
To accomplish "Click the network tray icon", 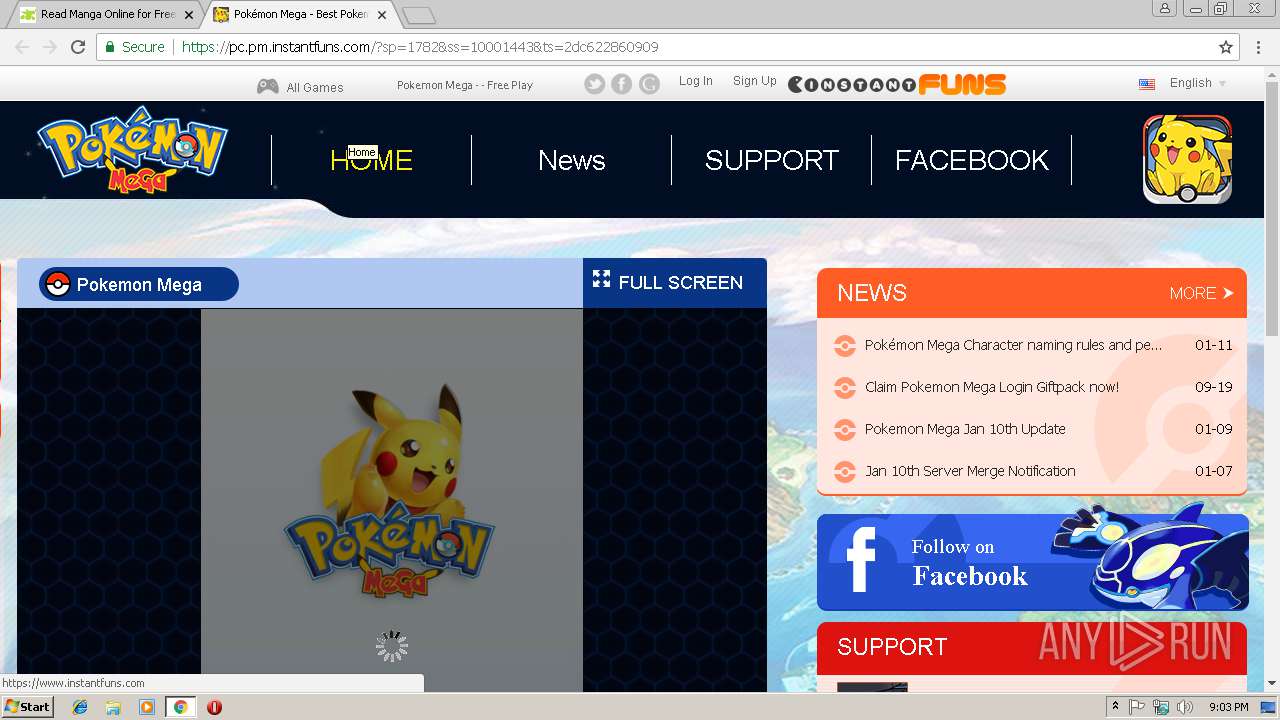I will click(x=1161, y=707).
